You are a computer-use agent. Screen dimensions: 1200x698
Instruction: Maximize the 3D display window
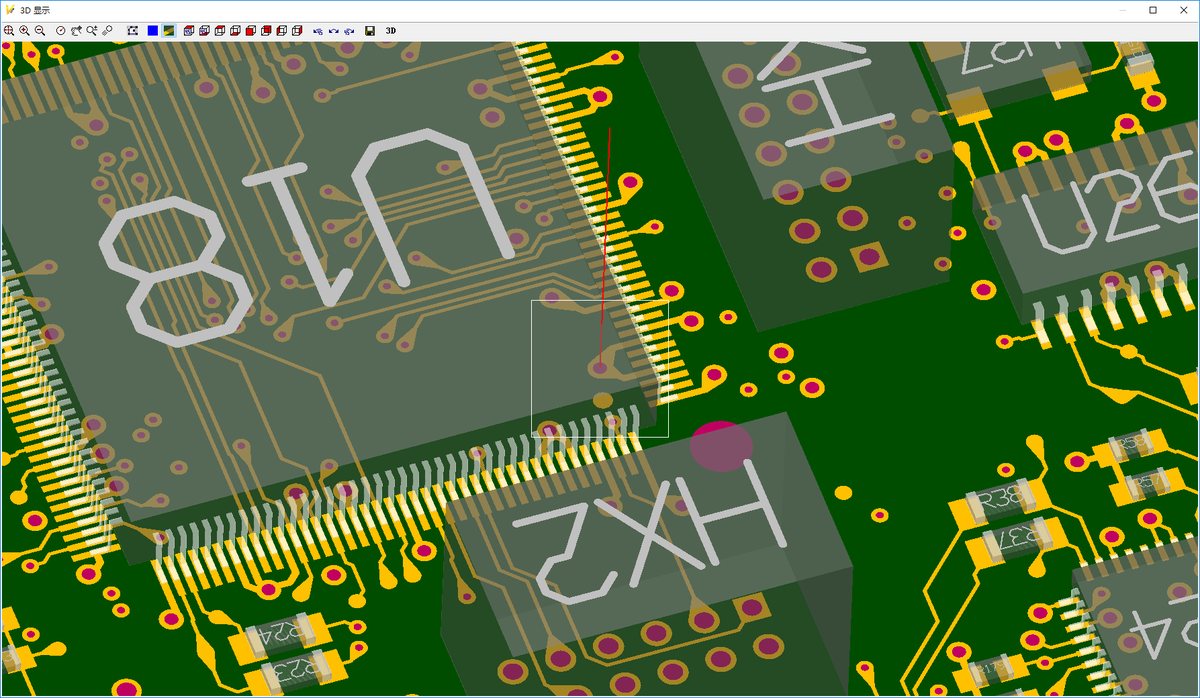[x=1153, y=10]
